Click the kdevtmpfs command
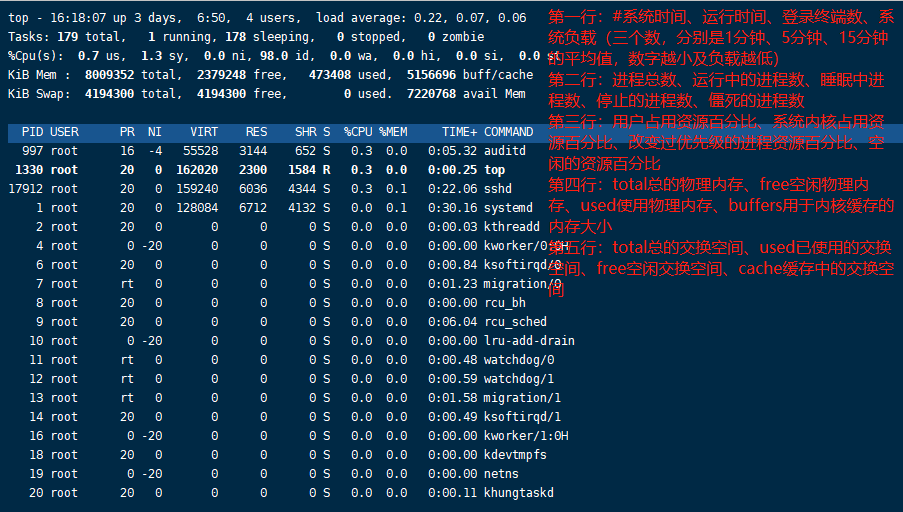The image size is (903, 512). pyautogui.click(x=515, y=455)
